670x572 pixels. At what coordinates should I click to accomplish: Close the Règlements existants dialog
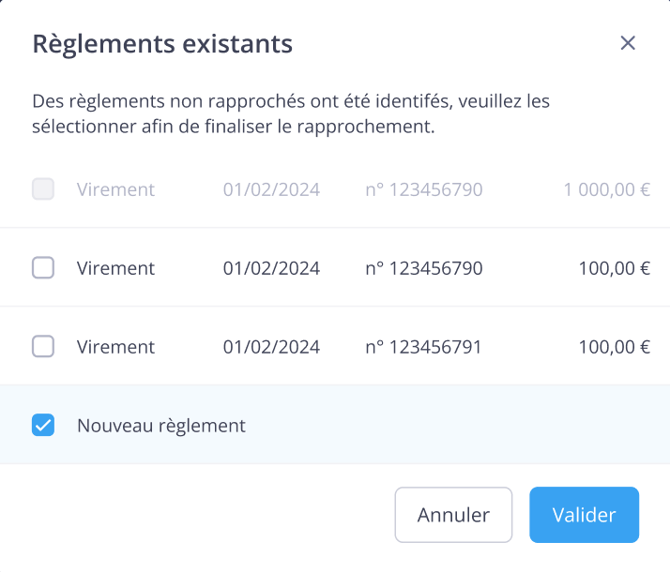pos(628,43)
